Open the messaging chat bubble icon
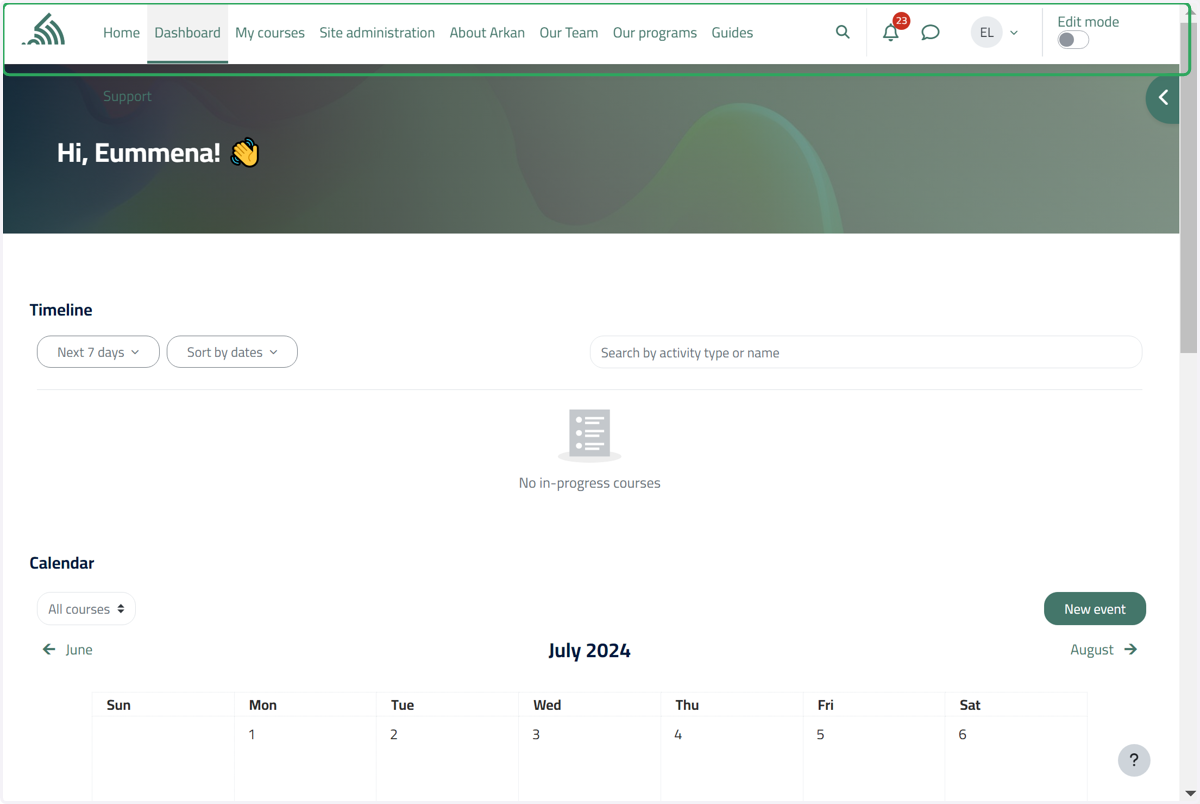Screen dimensions: 1200x804 pyautogui.click(x=930, y=32)
